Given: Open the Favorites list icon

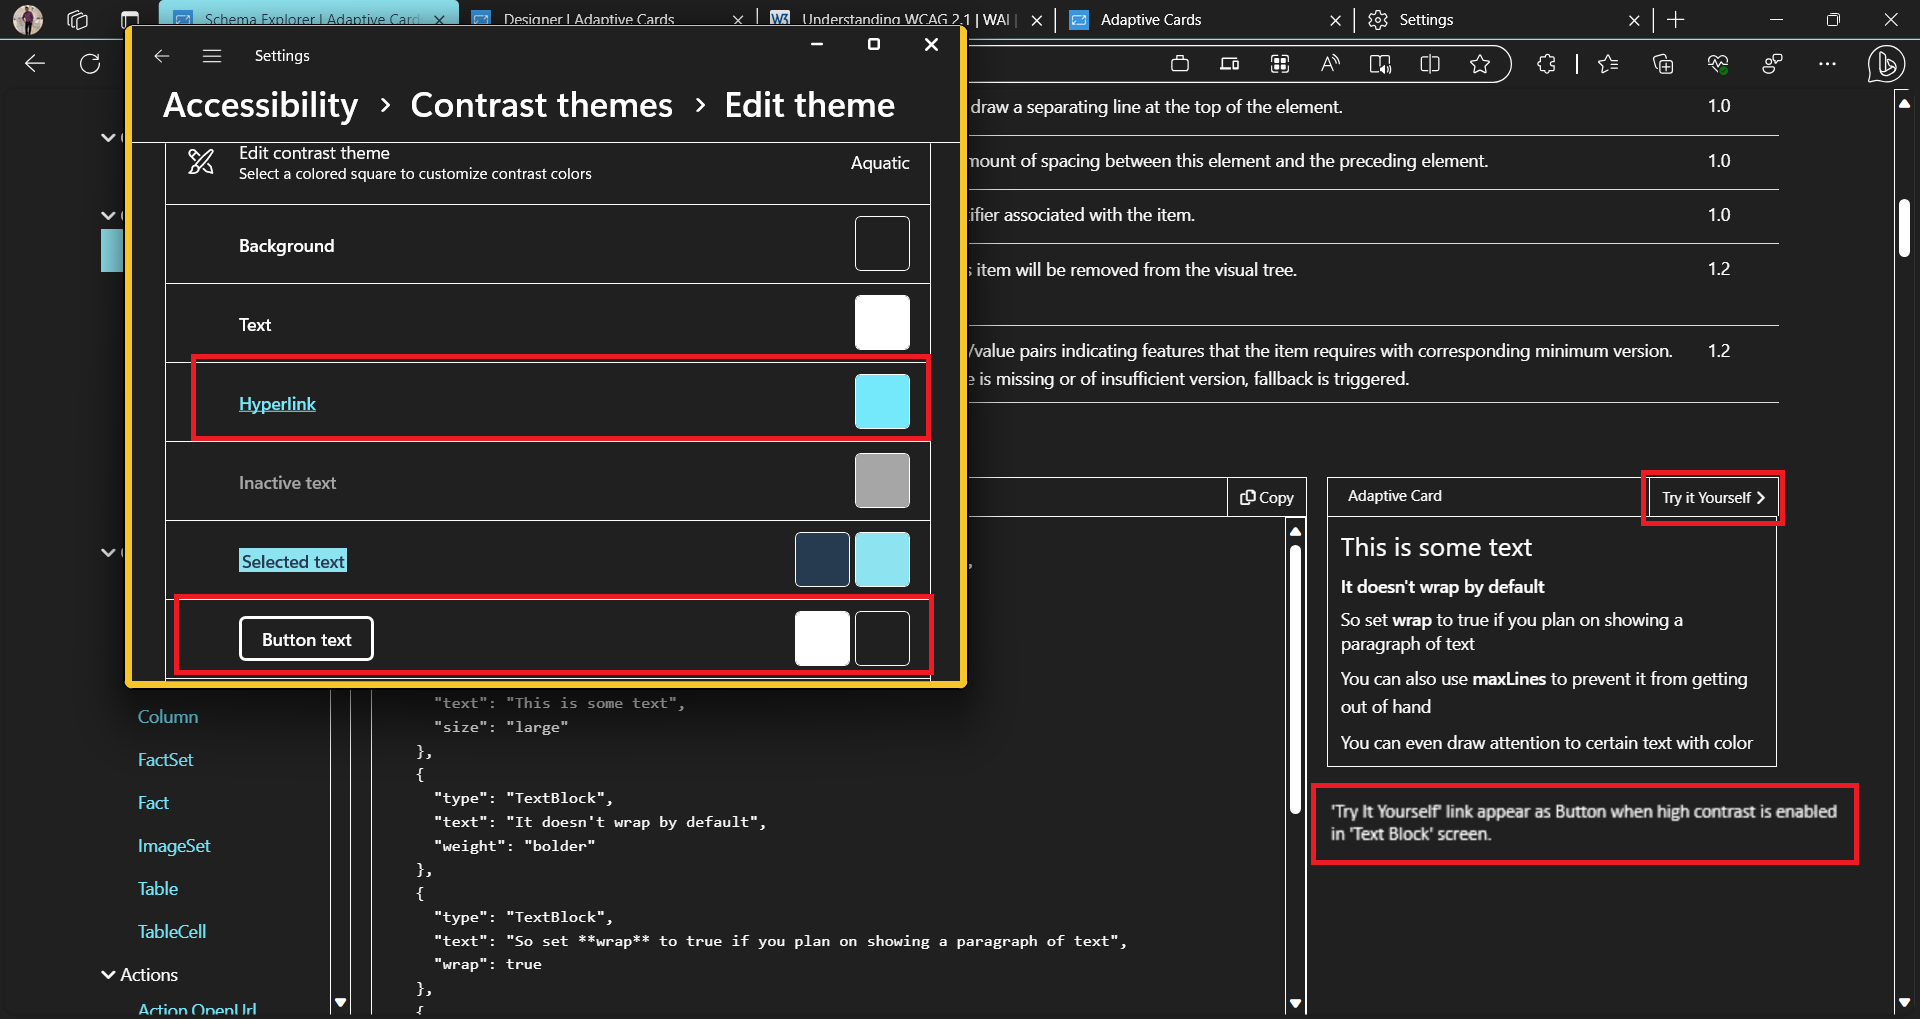Looking at the screenshot, I should point(1609,63).
